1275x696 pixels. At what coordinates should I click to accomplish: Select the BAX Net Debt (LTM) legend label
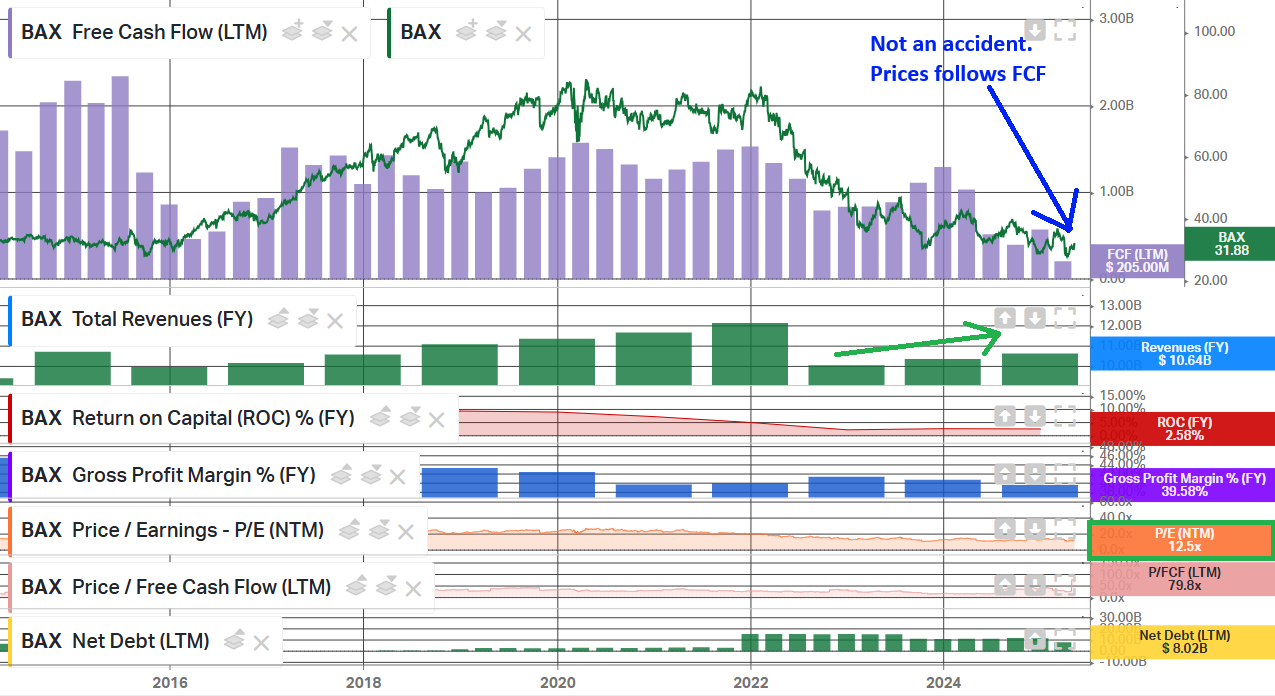point(115,641)
